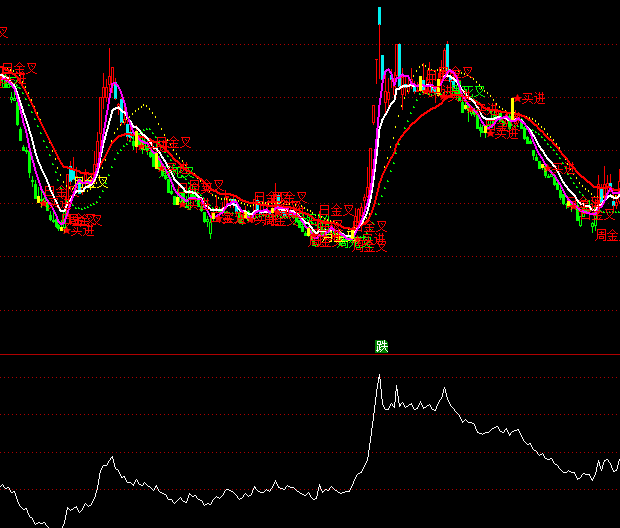This screenshot has height=528, width=620.
Task: Click the tall red wick at the left peak
Action: 109,65
